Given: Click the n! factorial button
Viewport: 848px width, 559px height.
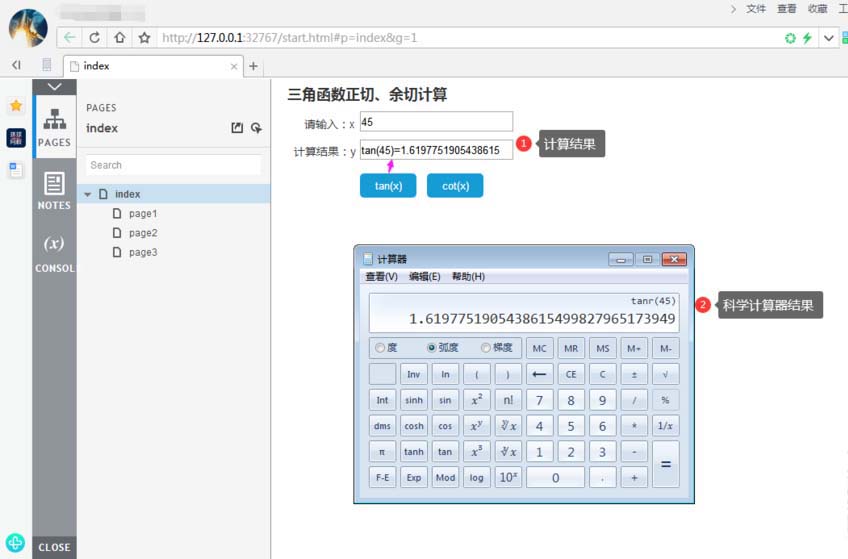Looking at the screenshot, I should 508,400.
